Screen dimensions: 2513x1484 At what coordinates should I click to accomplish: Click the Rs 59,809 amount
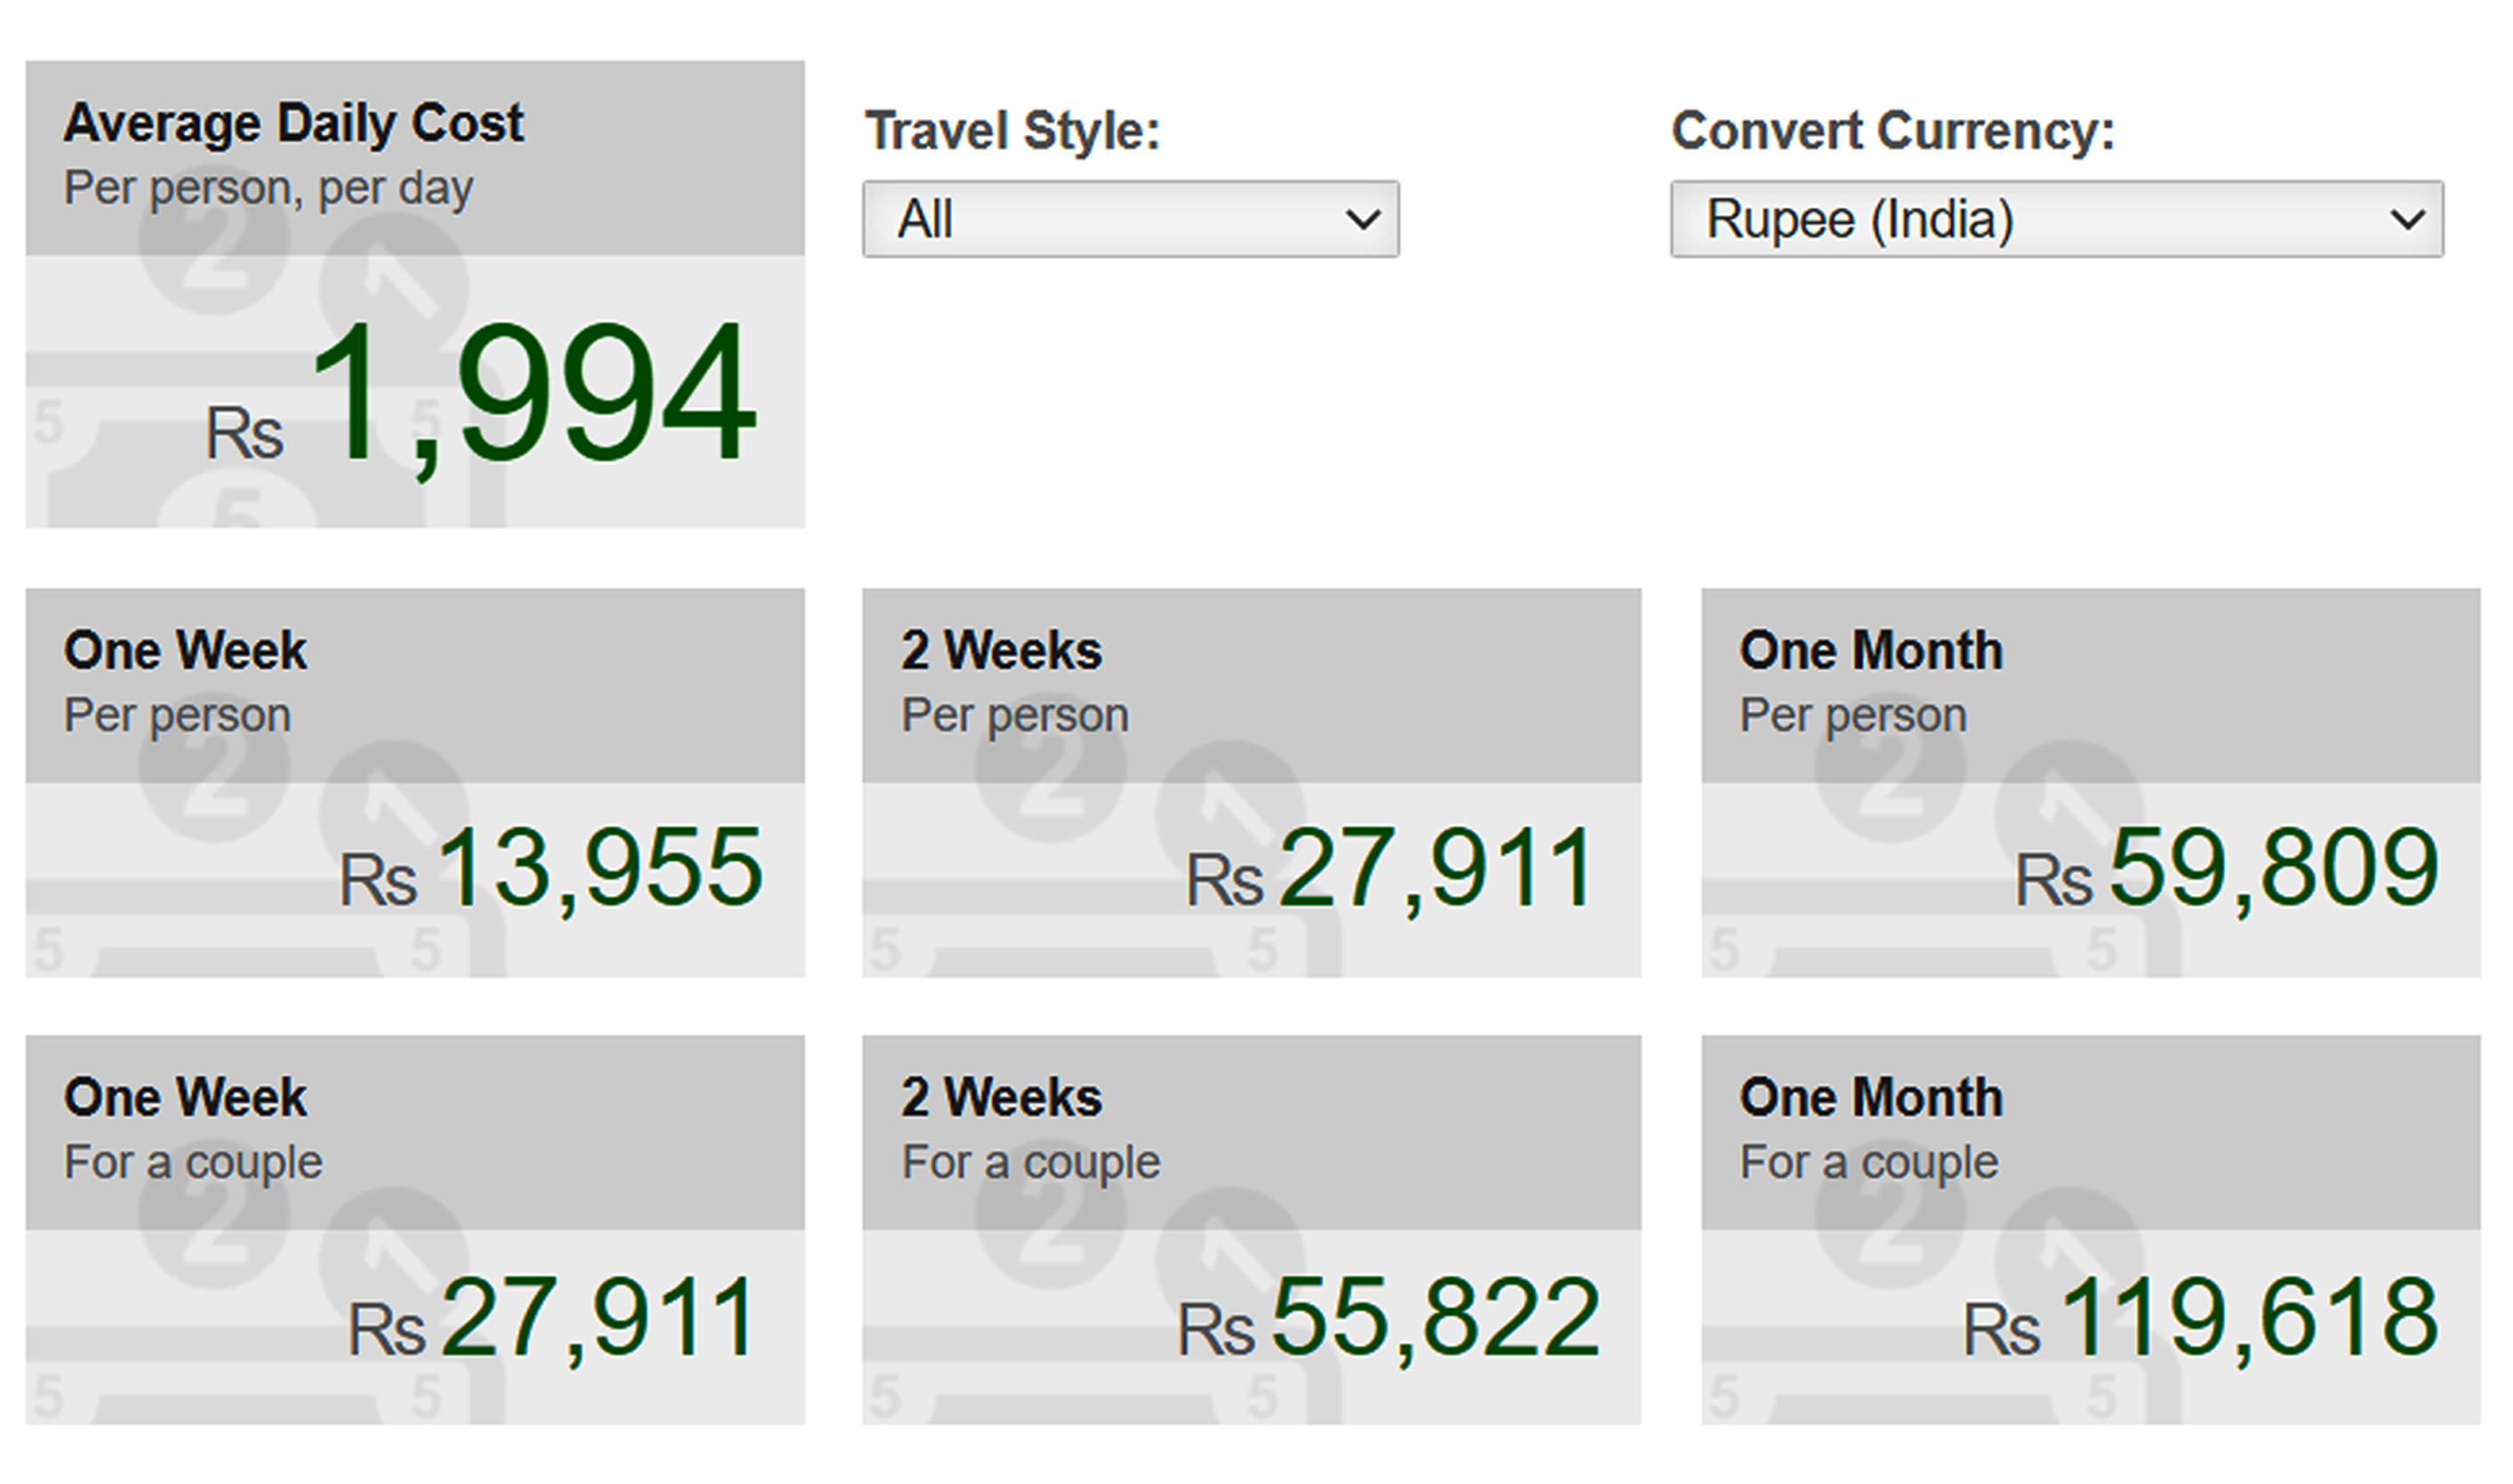pyautogui.click(x=2227, y=868)
